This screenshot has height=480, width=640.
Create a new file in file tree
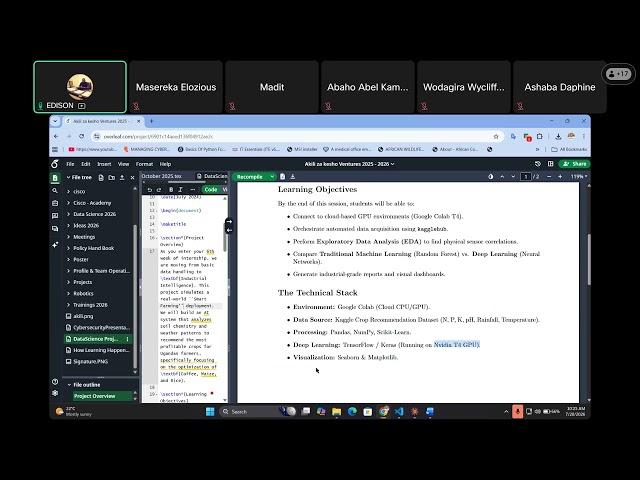click(x=101, y=178)
